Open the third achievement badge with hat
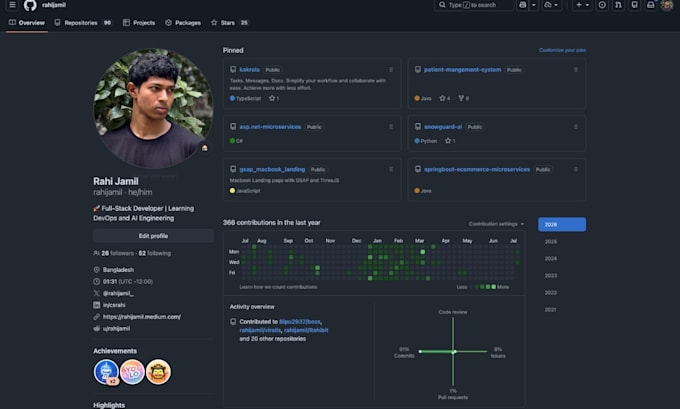The height and width of the screenshot is (409, 680). pyautogui.click(x=158, y=372)
